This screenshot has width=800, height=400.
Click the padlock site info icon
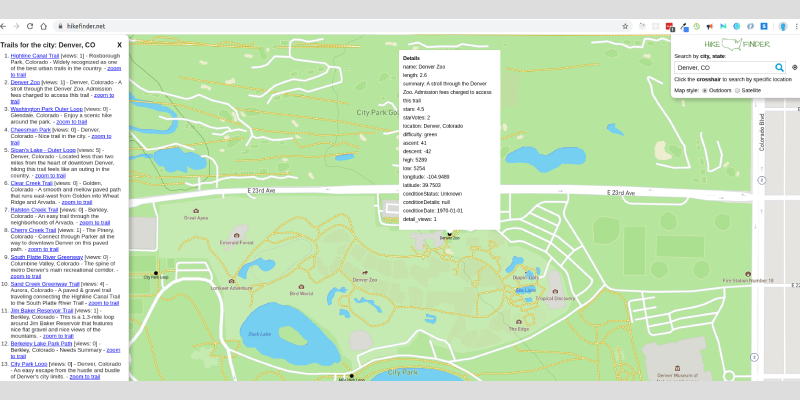61,26
